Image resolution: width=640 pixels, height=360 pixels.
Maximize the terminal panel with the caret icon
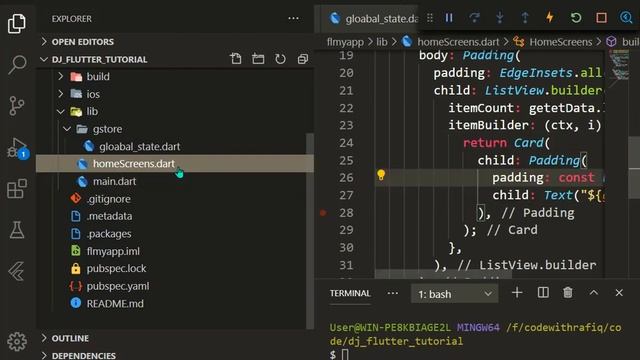(x=593, y=293)
